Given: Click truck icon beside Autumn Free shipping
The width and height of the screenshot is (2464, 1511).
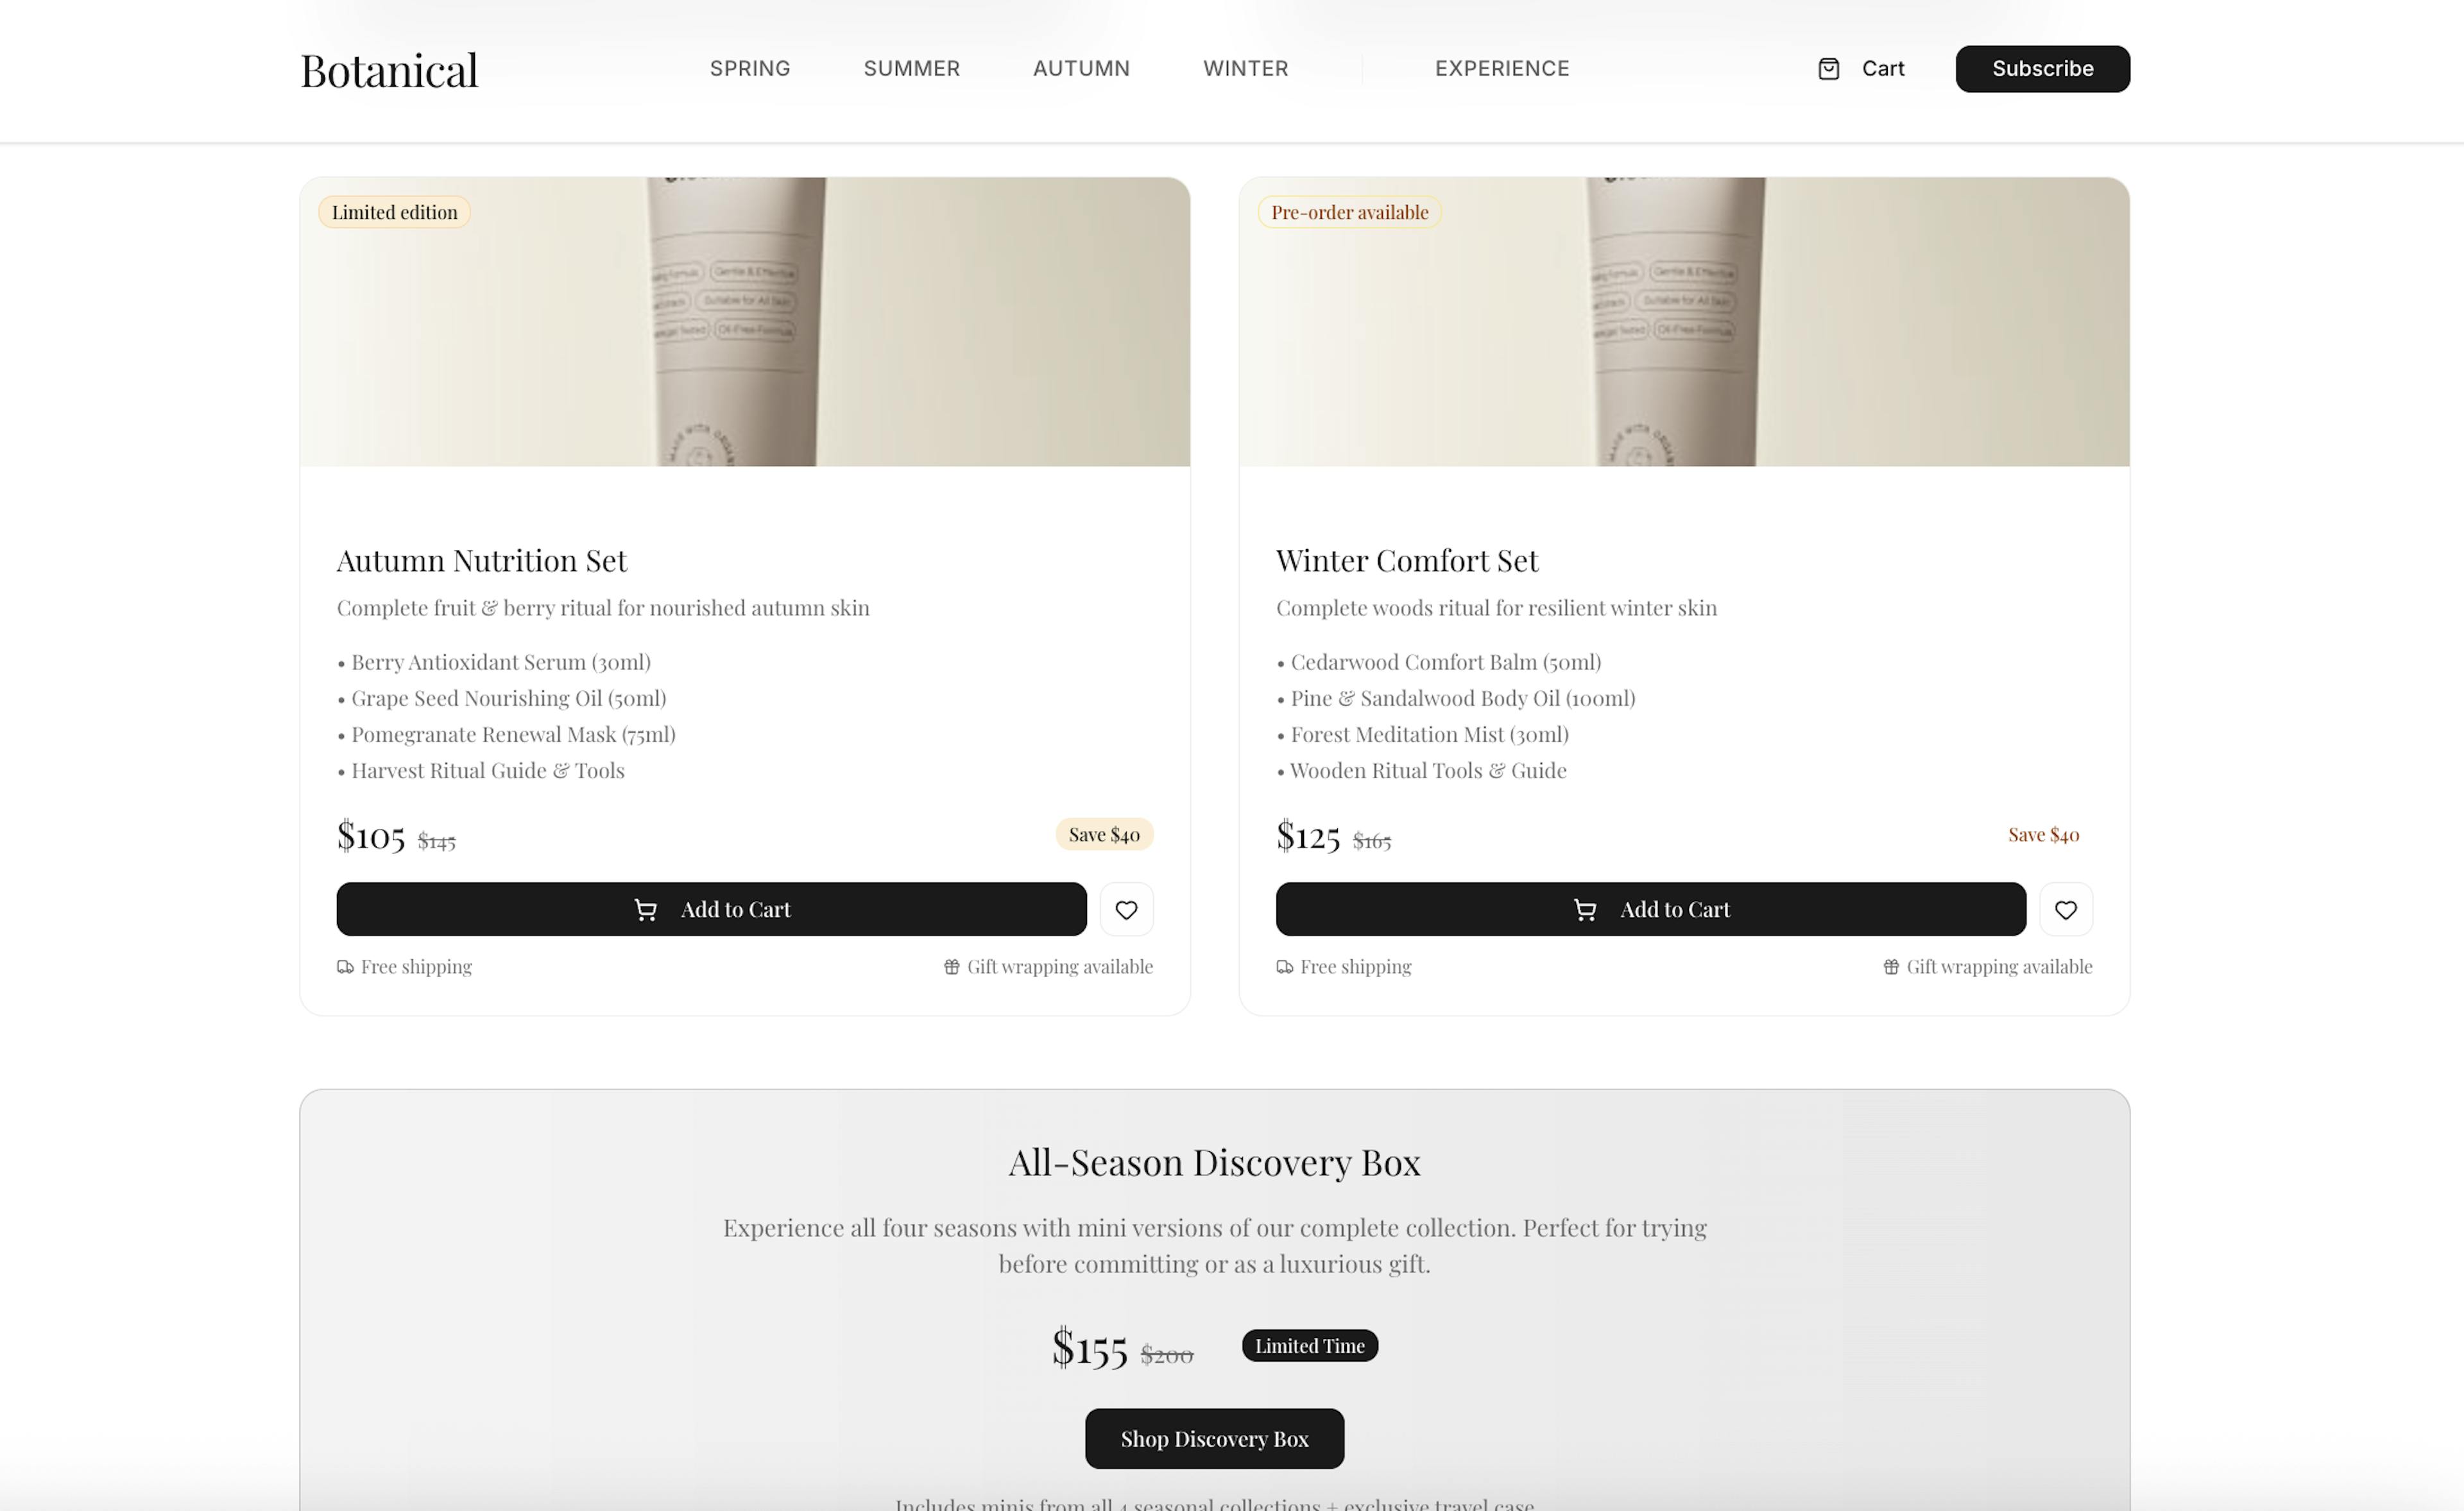Looking at the screenshot, I should click(x=345, y=967).
